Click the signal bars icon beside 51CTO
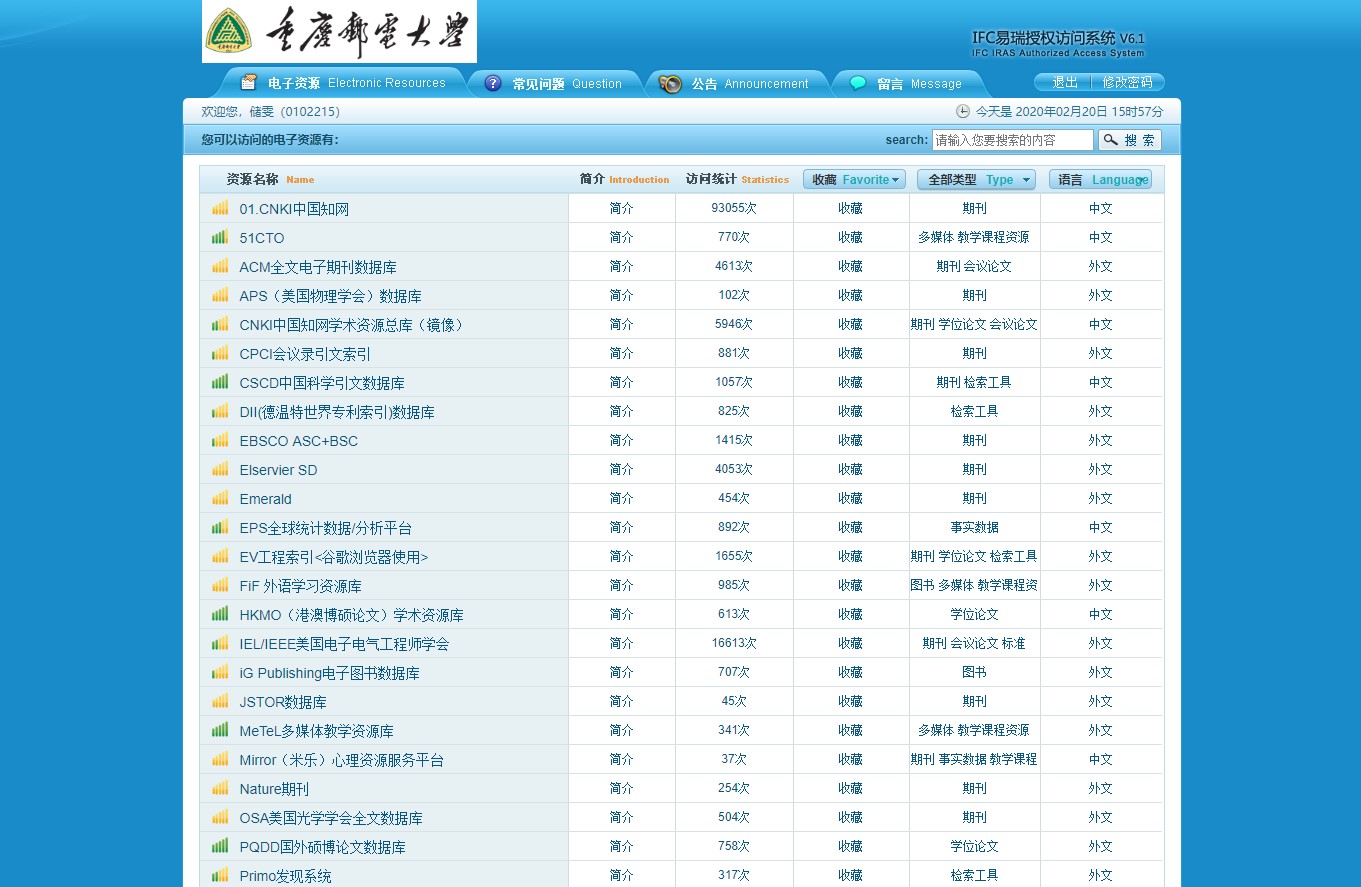Screen dimensions: 1361x887 coord(220,237)
